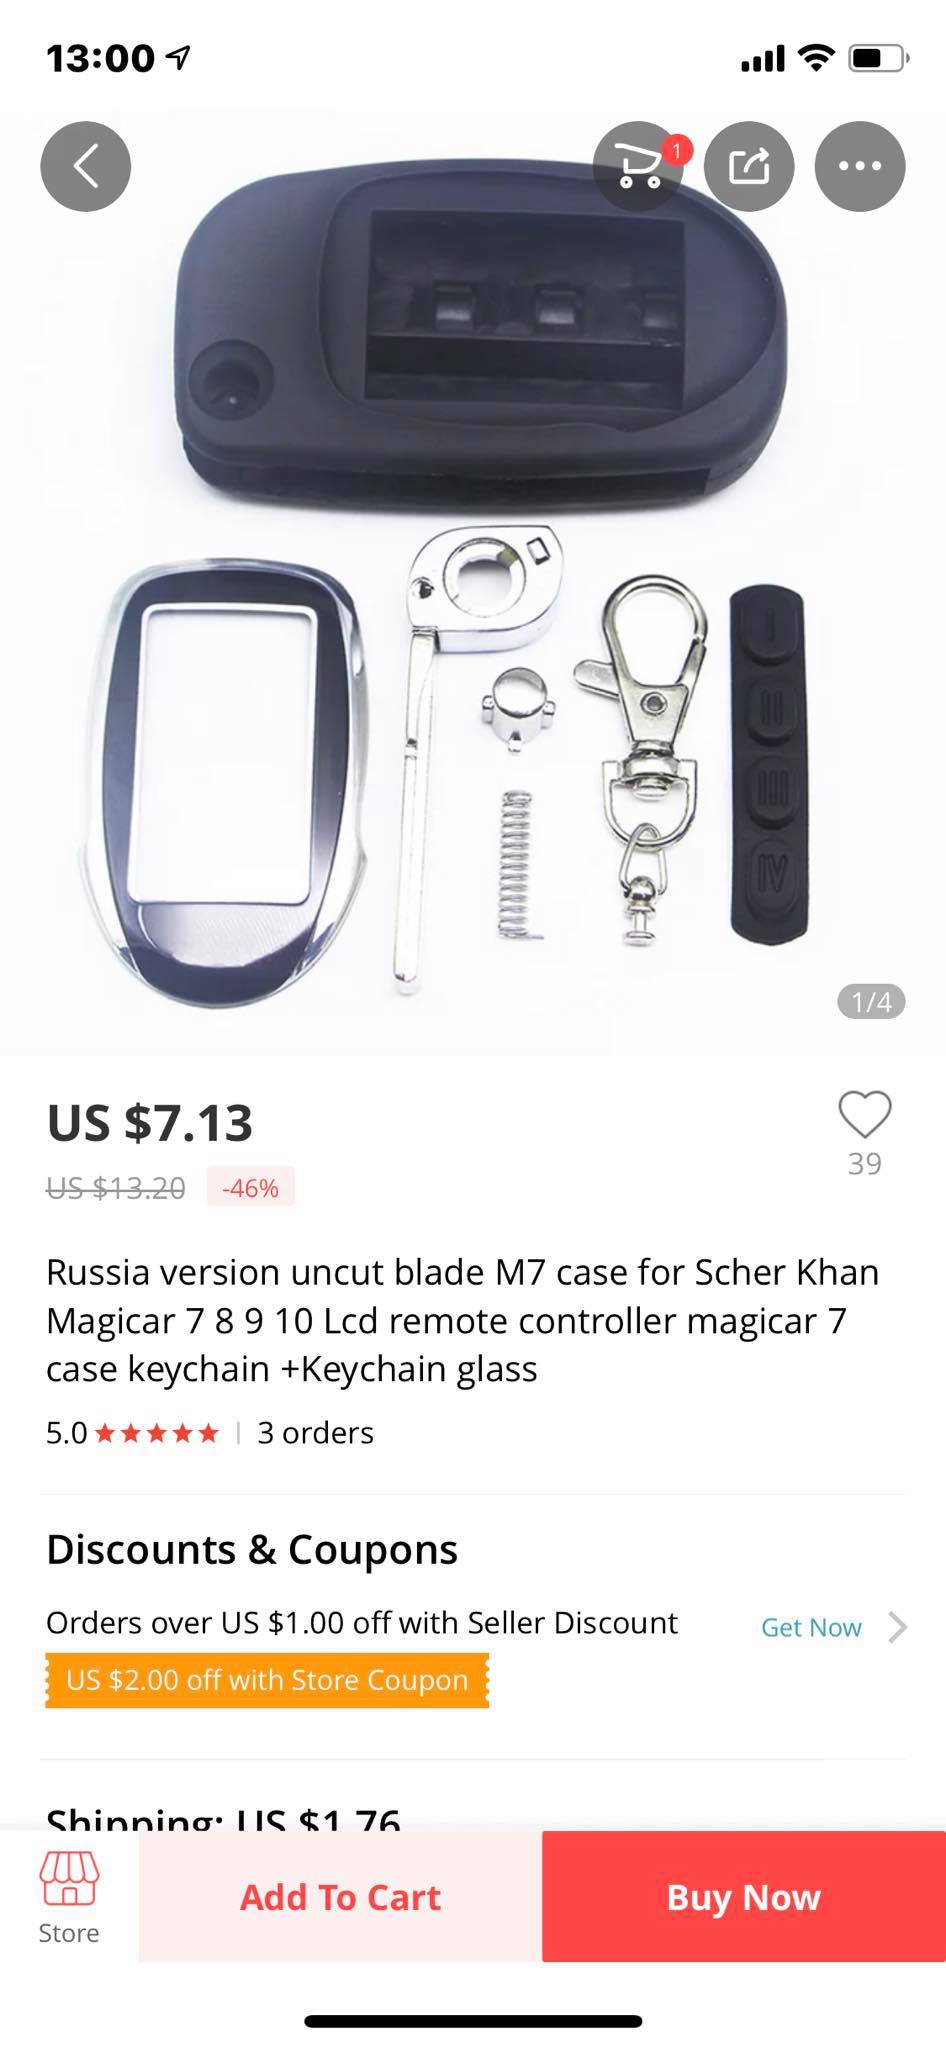This screenshot has height=2048, width=946.
Task: Tap the battery icon in status bar
Action: coord(878,59)
